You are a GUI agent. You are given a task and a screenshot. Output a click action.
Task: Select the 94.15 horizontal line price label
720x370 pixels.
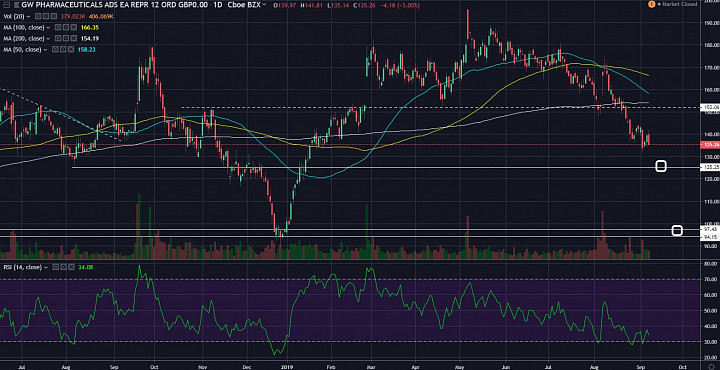coord(710,236)
